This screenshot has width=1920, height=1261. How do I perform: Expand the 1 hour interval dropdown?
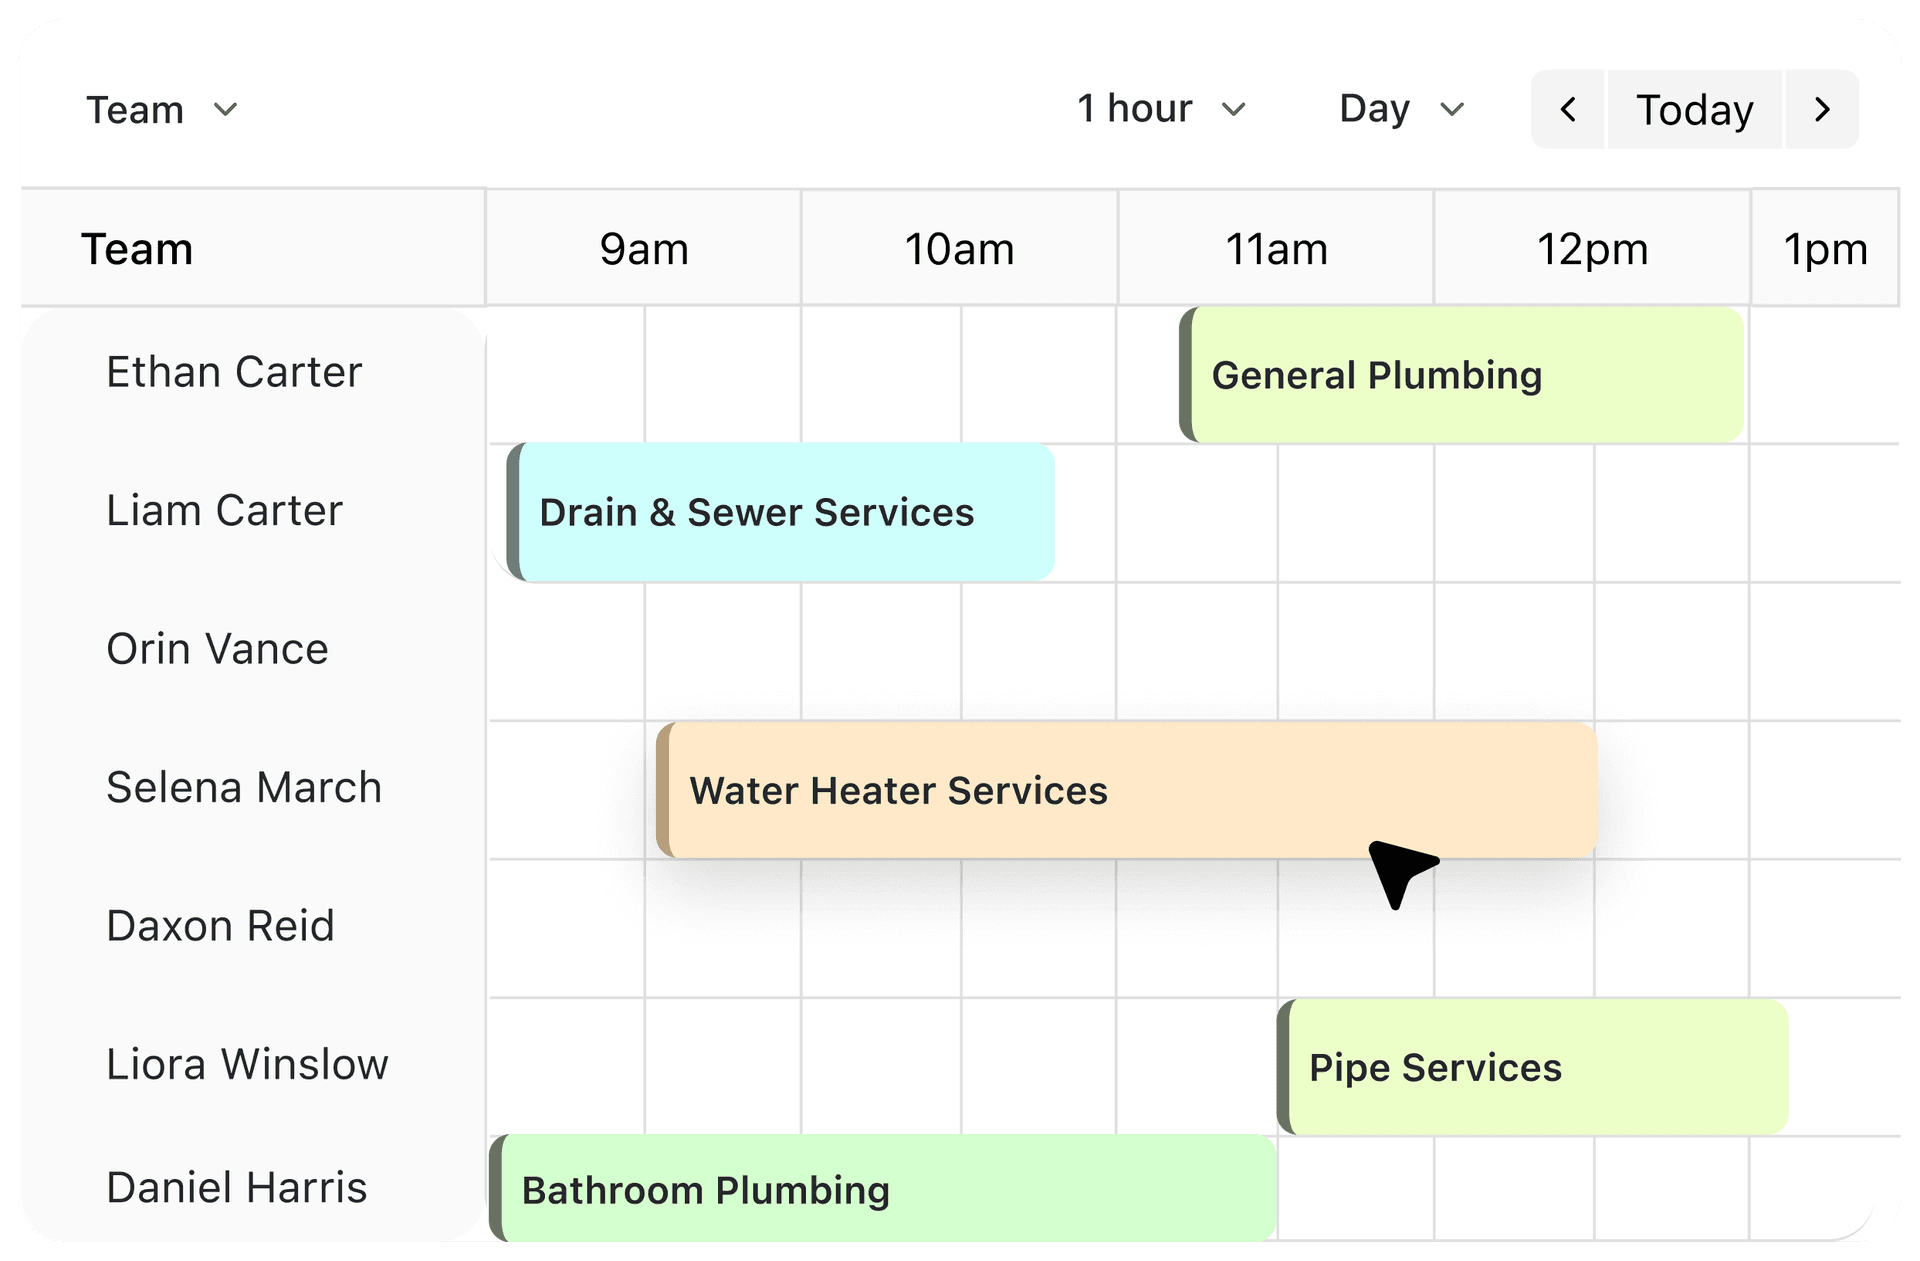point(1161,109)
